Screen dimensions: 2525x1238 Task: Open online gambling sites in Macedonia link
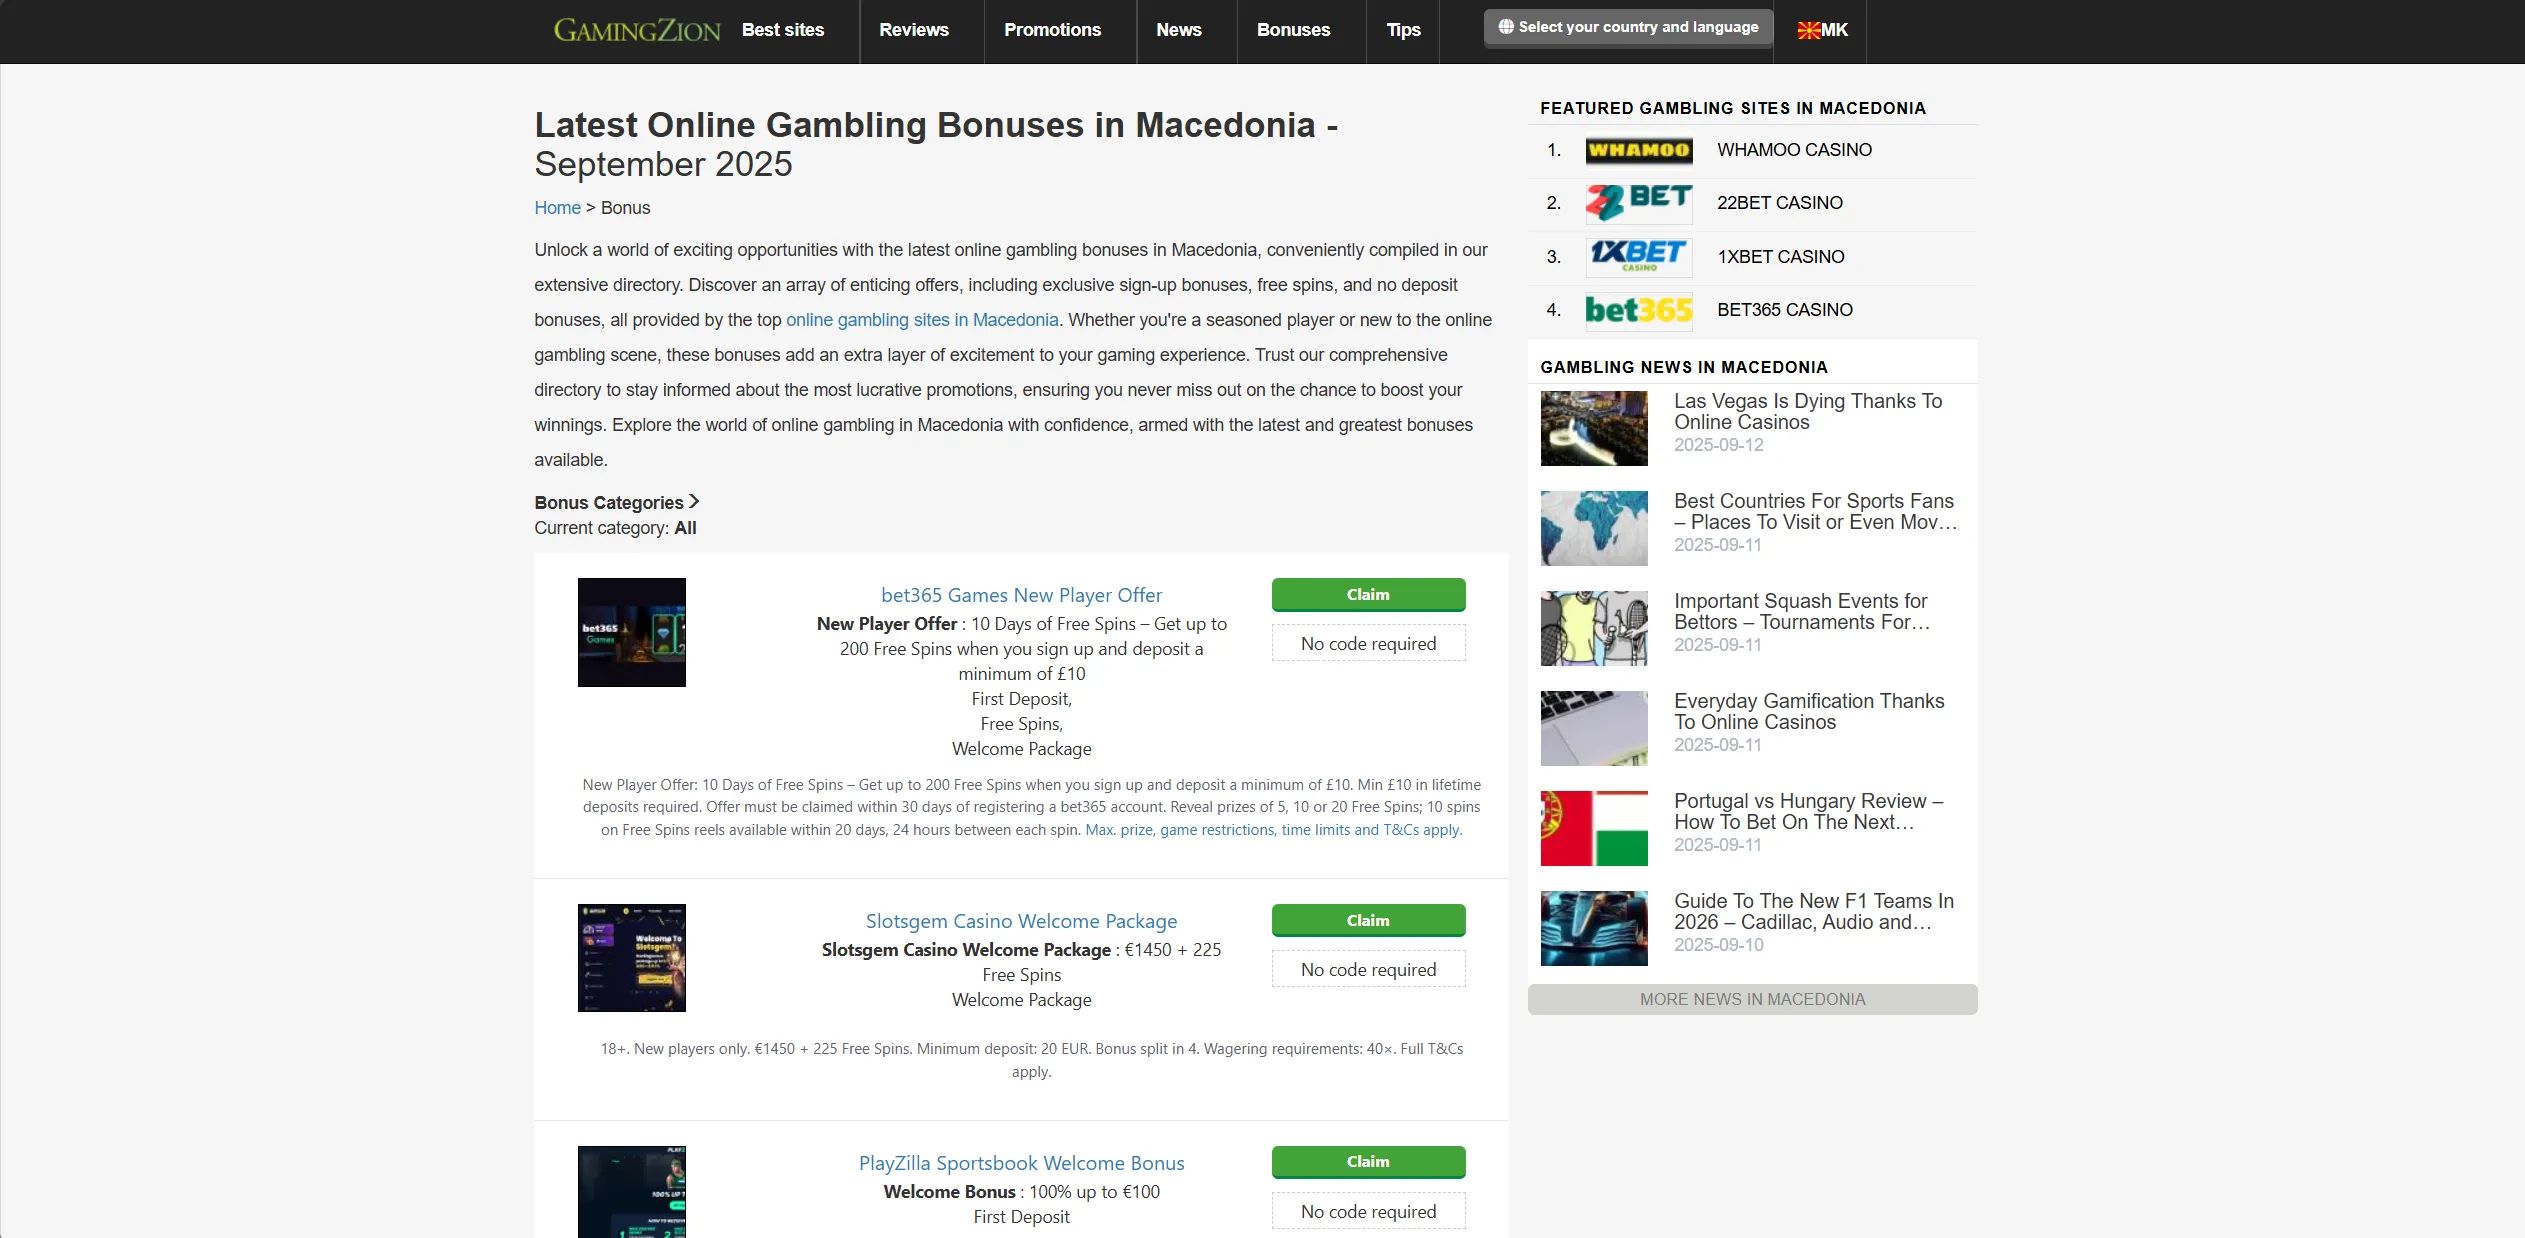pos(922,320)
